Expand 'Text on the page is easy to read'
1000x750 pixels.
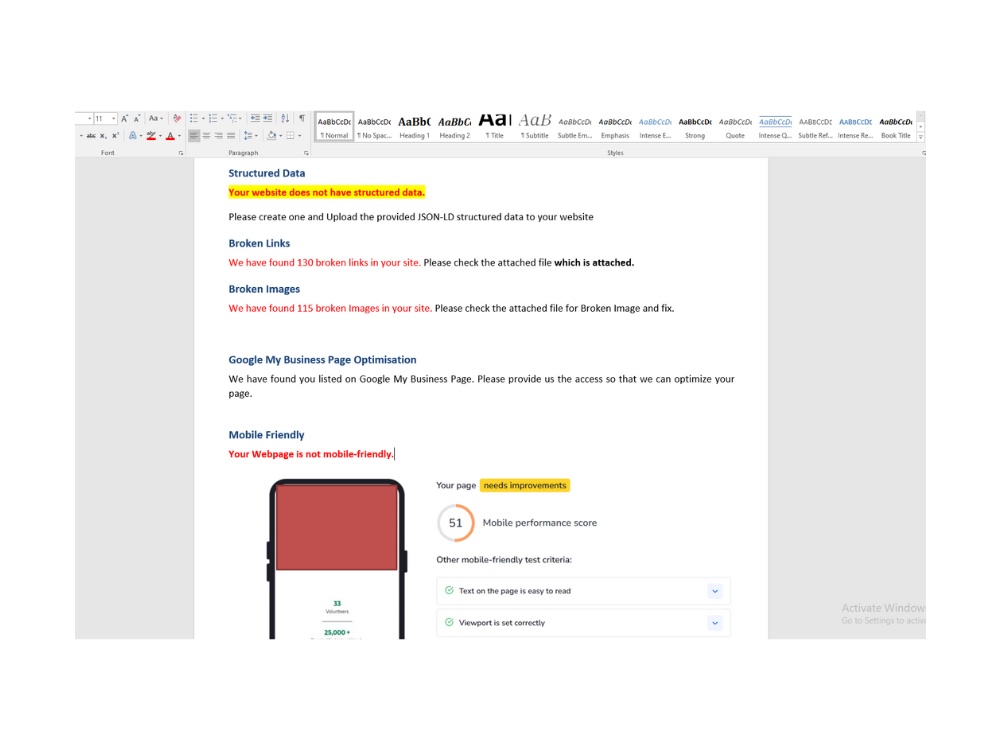[x=715, y=591]
